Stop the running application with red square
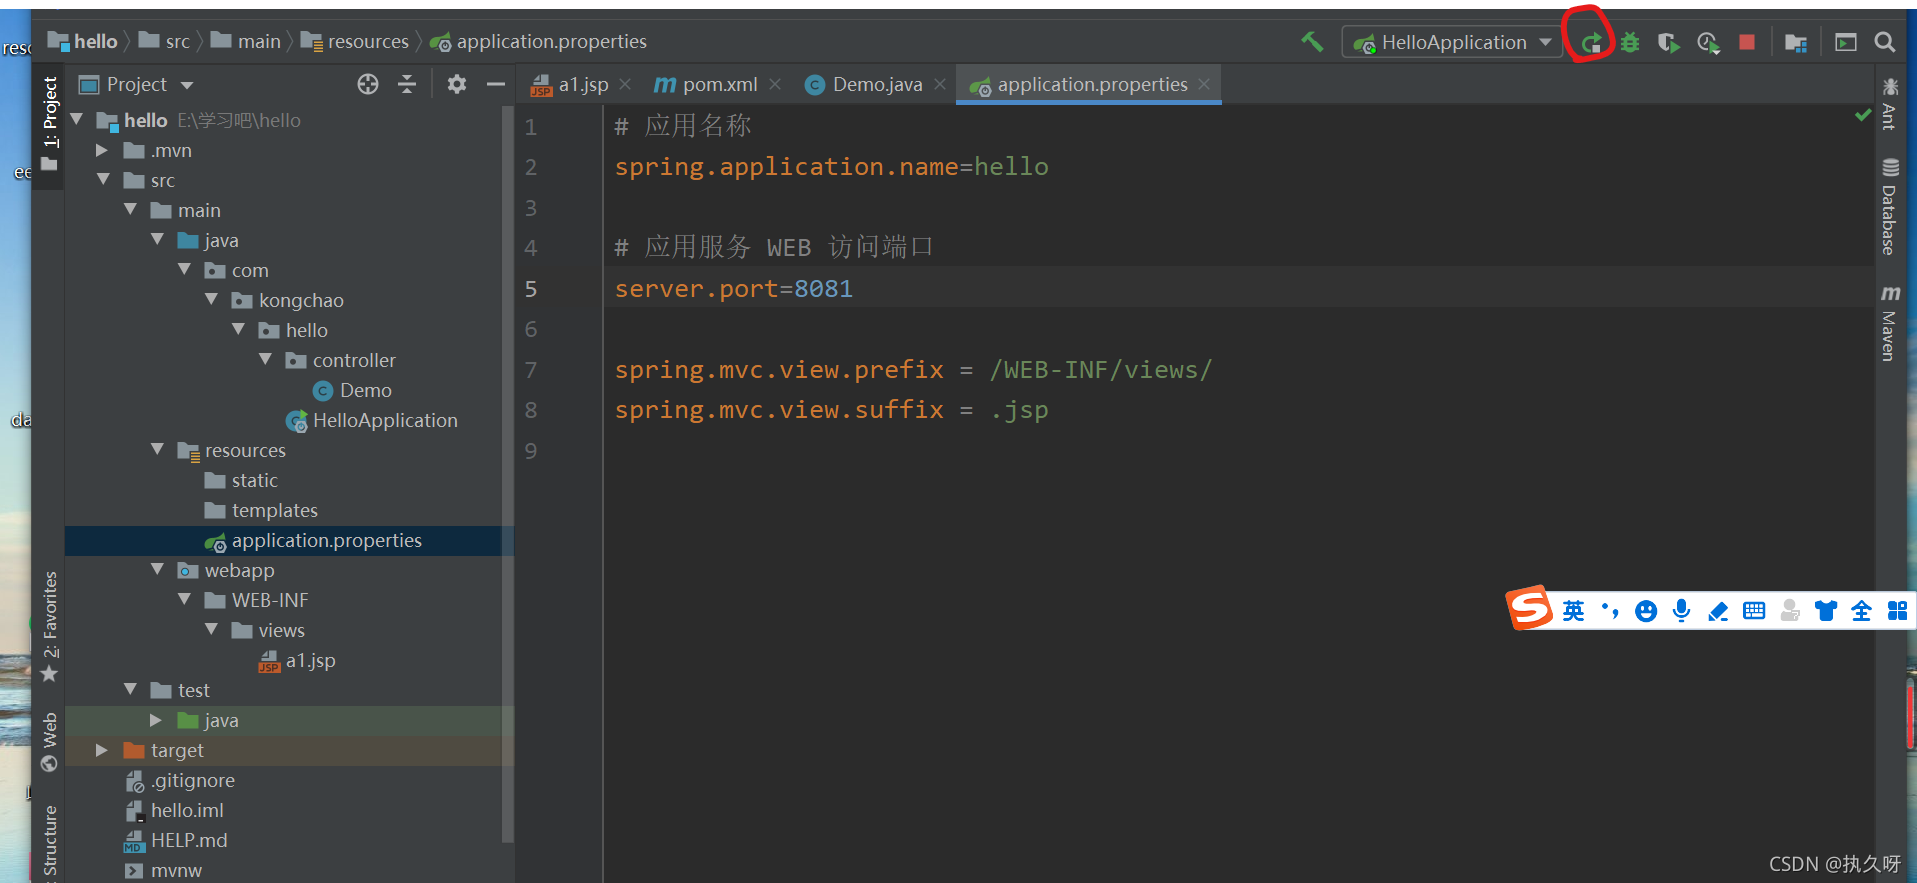 tap(1747, 42)
